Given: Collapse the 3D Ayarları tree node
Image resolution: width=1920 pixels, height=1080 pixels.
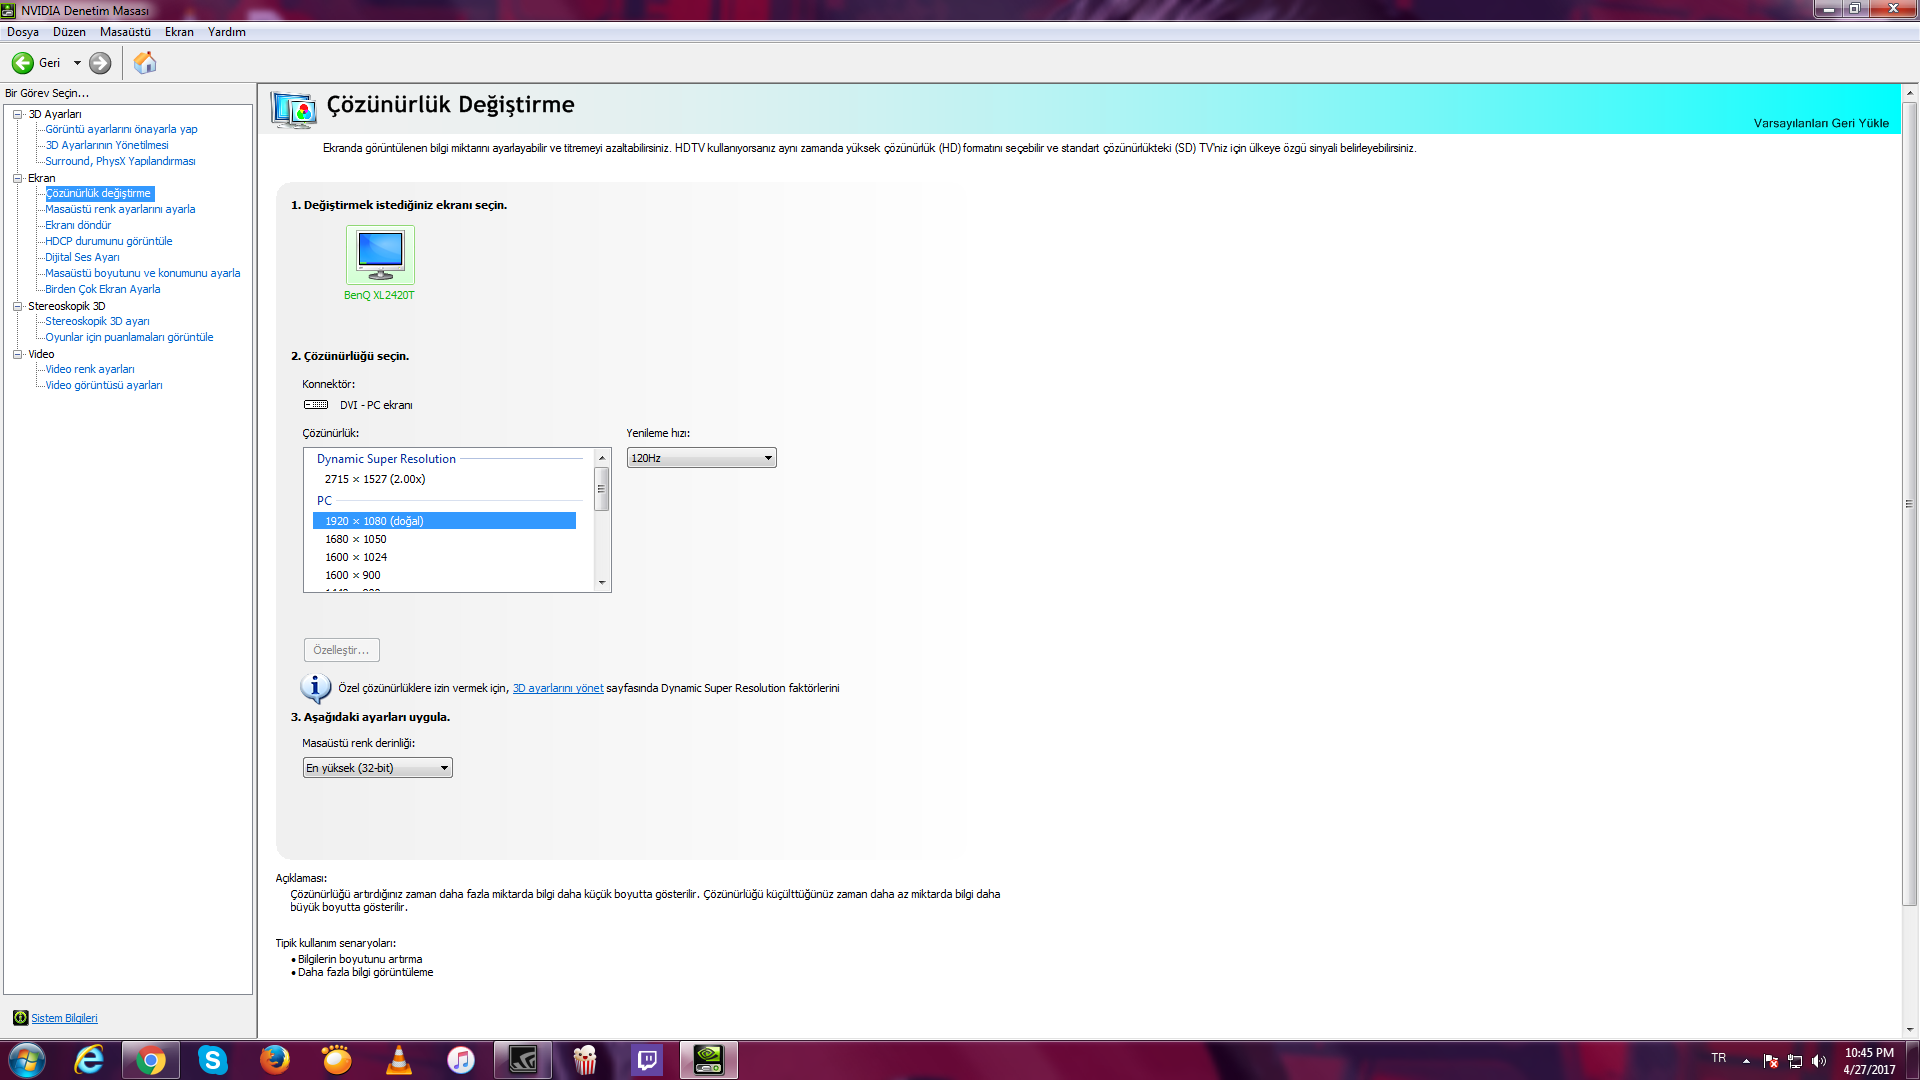Looking at the screenshot, I should coord(17,114).
